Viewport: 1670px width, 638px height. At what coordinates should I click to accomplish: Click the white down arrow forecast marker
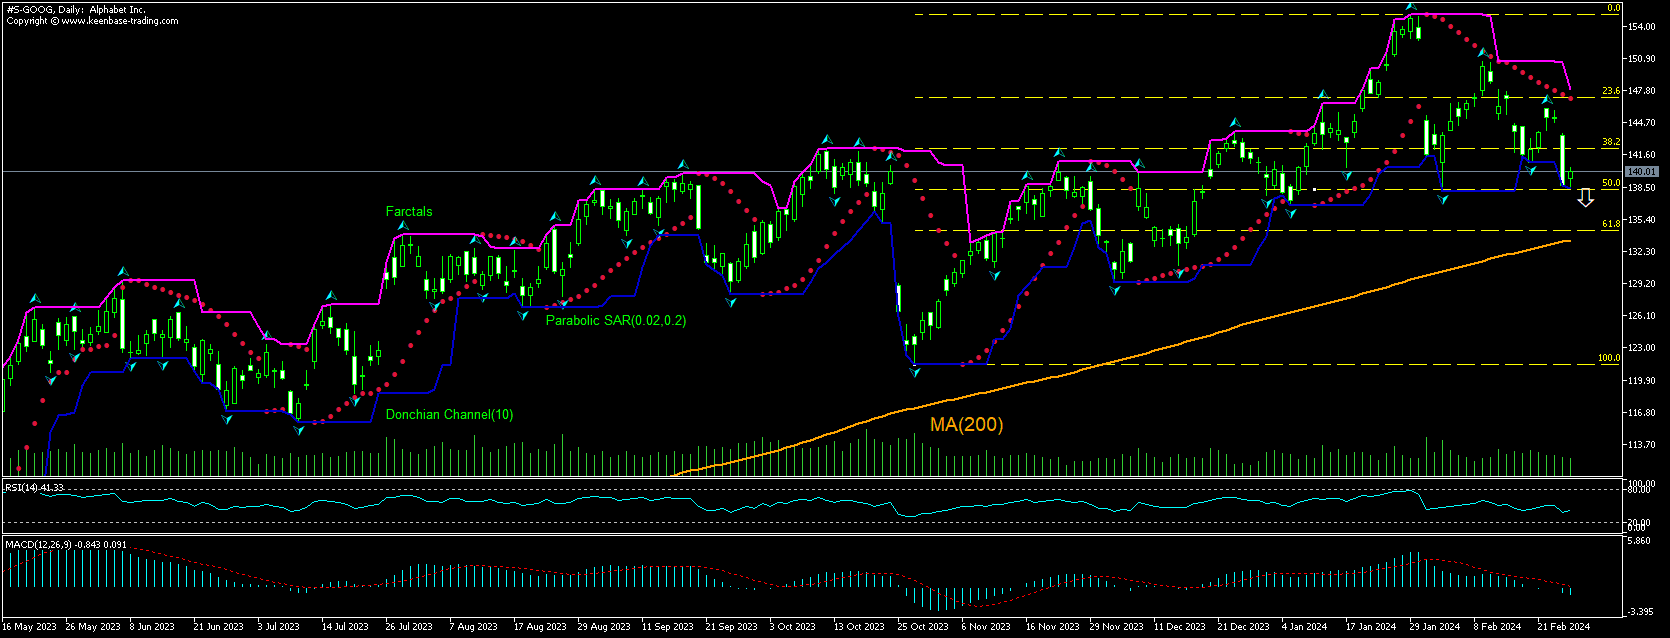pos(1585,198)
